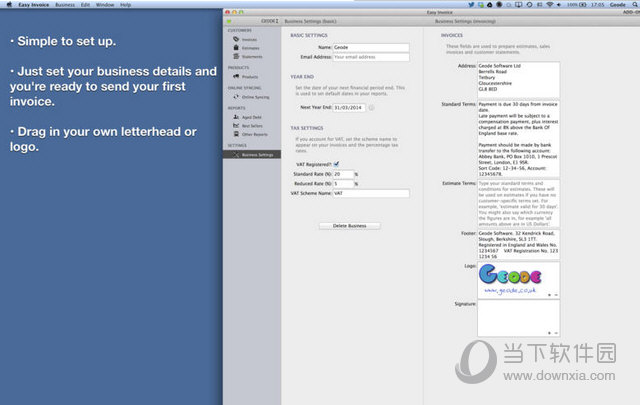This screenshot has width=640, height=405.
Task: Open Products via its megaphone icon
Action: pyautogui.click(x=236, y=76)
